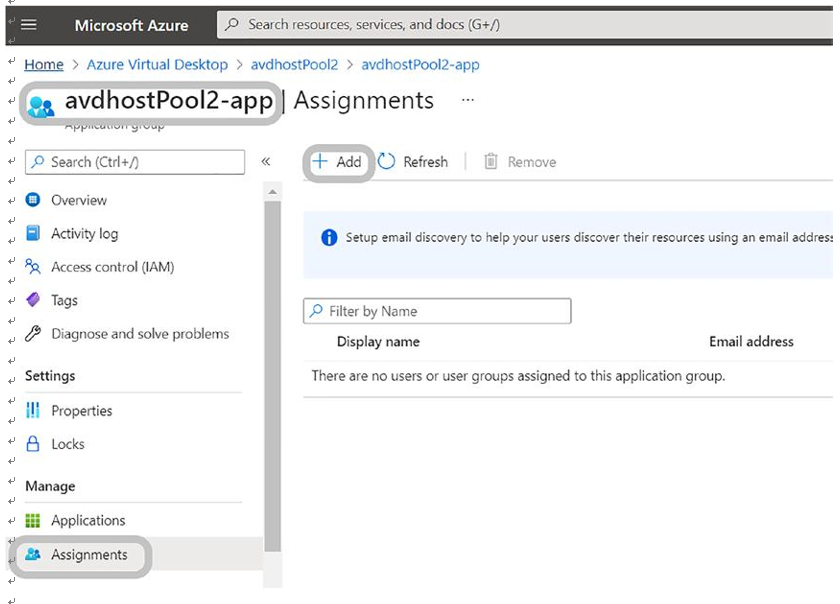The image size is (840, 604).
Task: Open the avdhostPool2 breadcrumb link
Action: (294, 65)
